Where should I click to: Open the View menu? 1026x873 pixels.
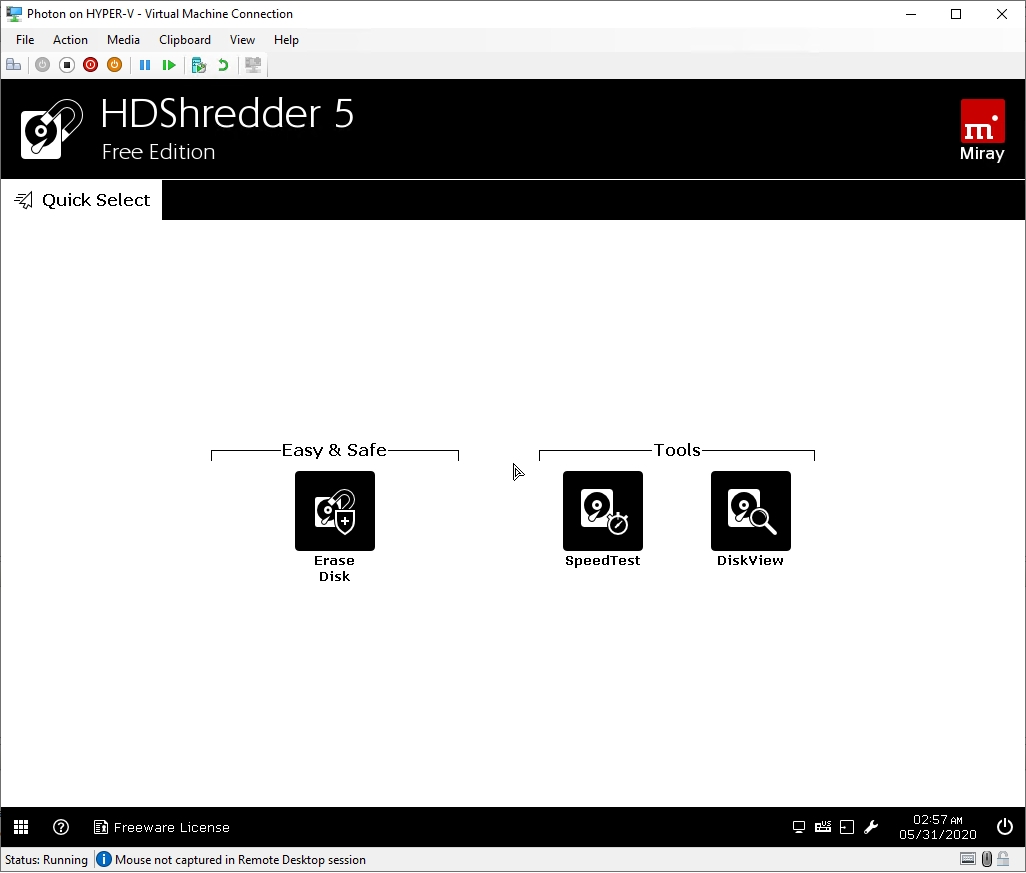242,40
